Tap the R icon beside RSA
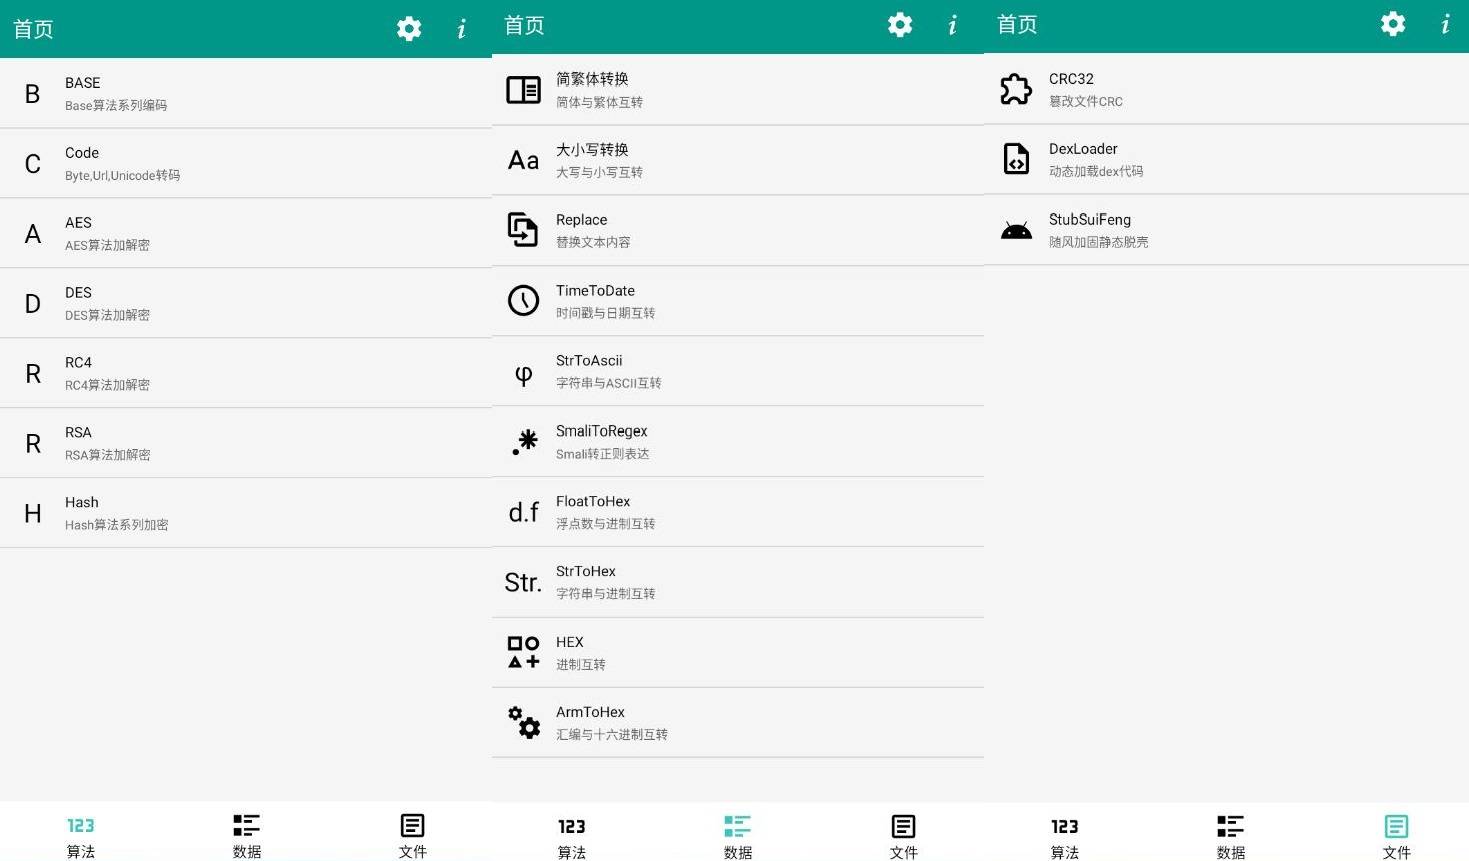This screenshot has width=1469, height=861. pos(33,444)
